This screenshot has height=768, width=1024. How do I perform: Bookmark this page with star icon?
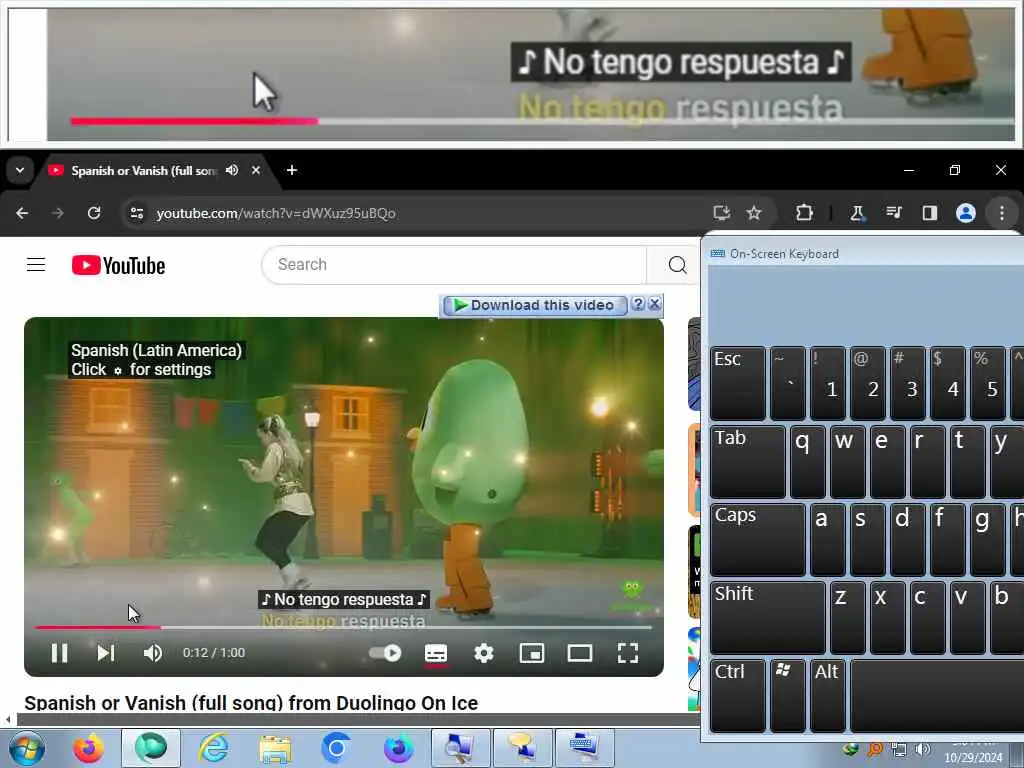coord(754,213)
